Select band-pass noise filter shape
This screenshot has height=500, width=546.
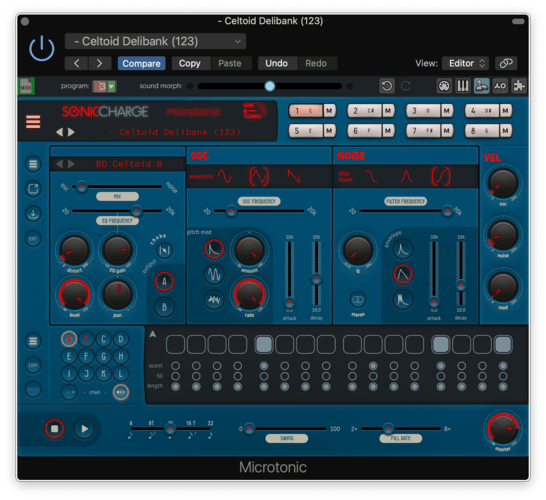click(x=406, y=176)
